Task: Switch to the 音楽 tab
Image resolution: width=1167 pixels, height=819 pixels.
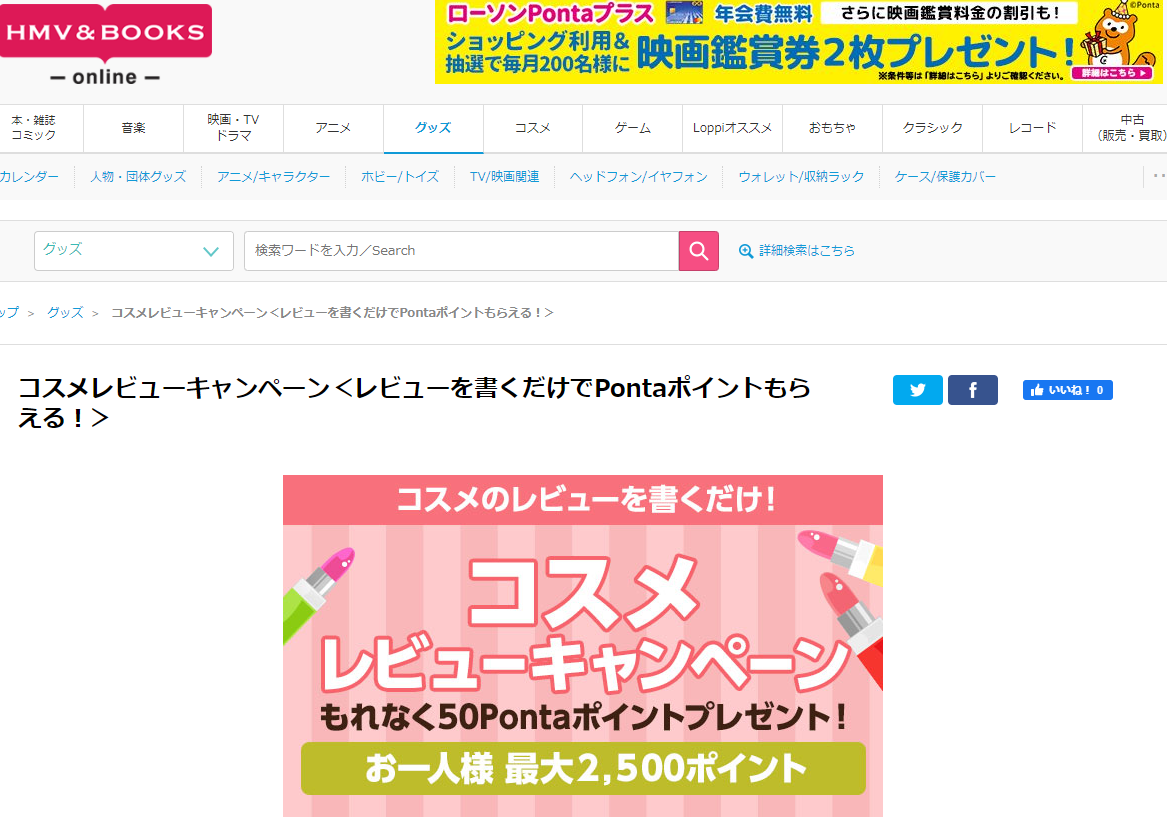Action: click(133, 128)
